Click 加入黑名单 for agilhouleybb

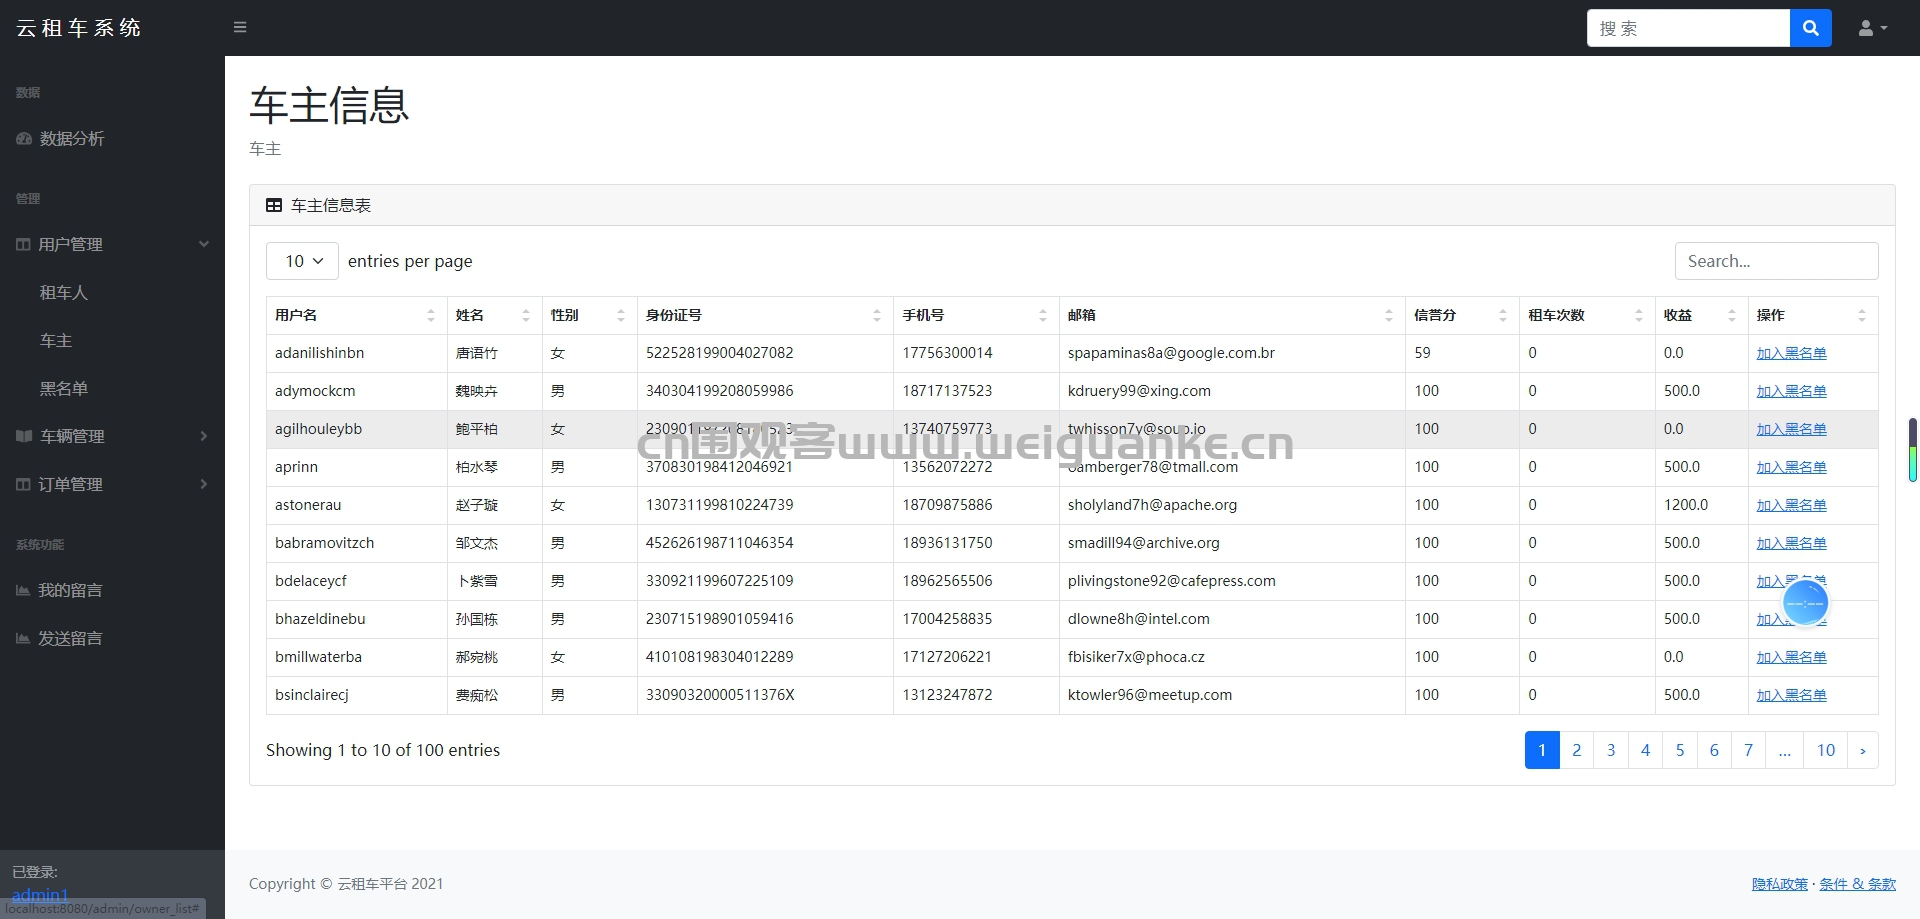tap(1791, 429)
